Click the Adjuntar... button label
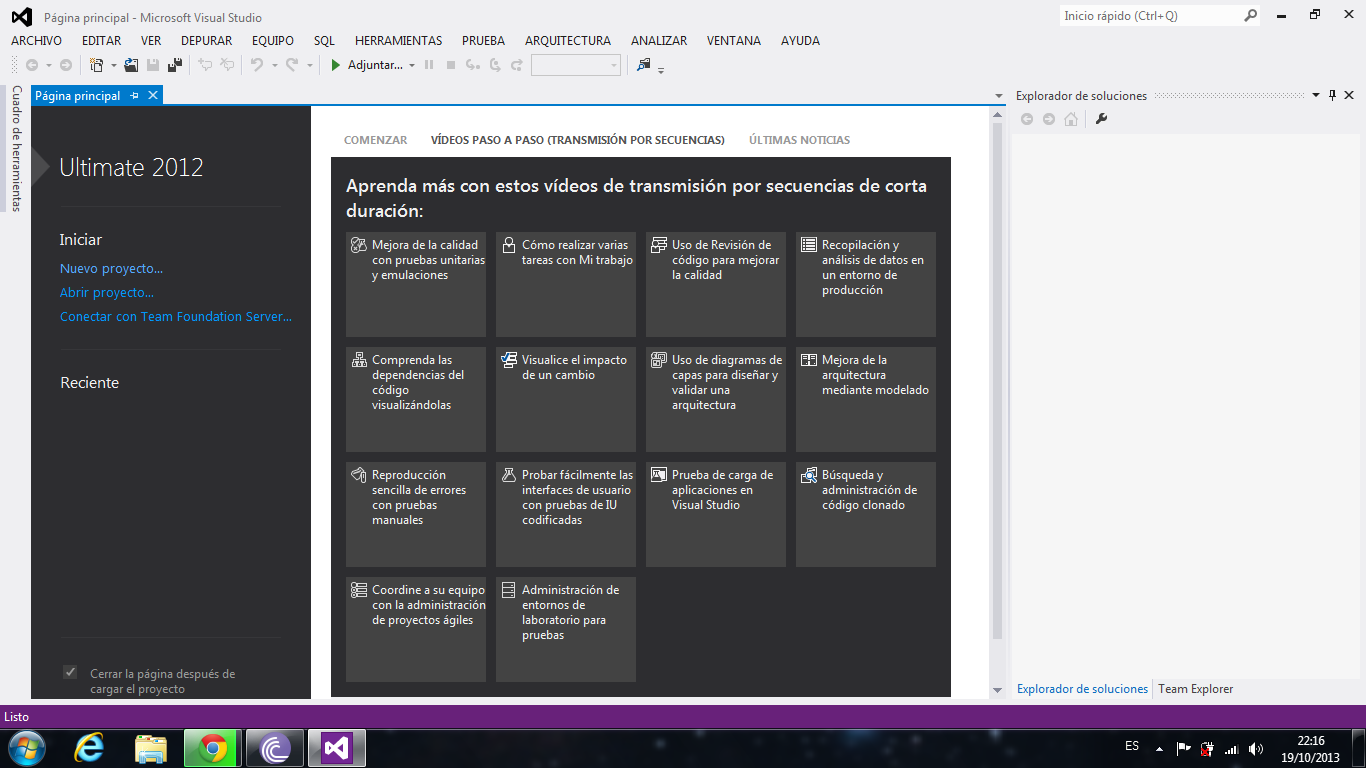Screen dimensions: 1366x768 click(x=376, y=65)
